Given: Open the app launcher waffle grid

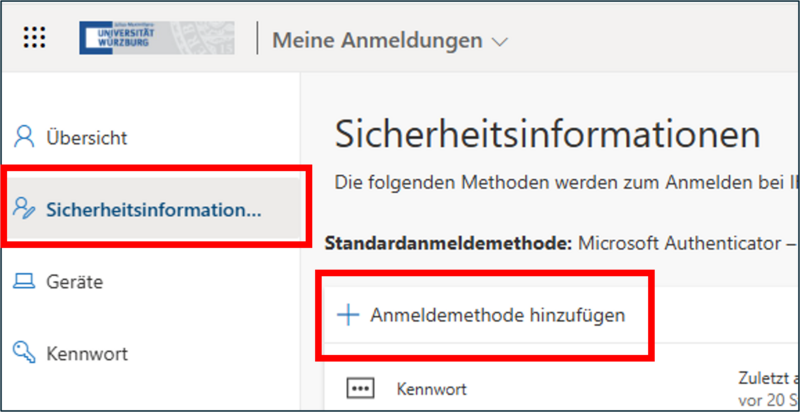Looking at the screenshot, I should point(35,38).
